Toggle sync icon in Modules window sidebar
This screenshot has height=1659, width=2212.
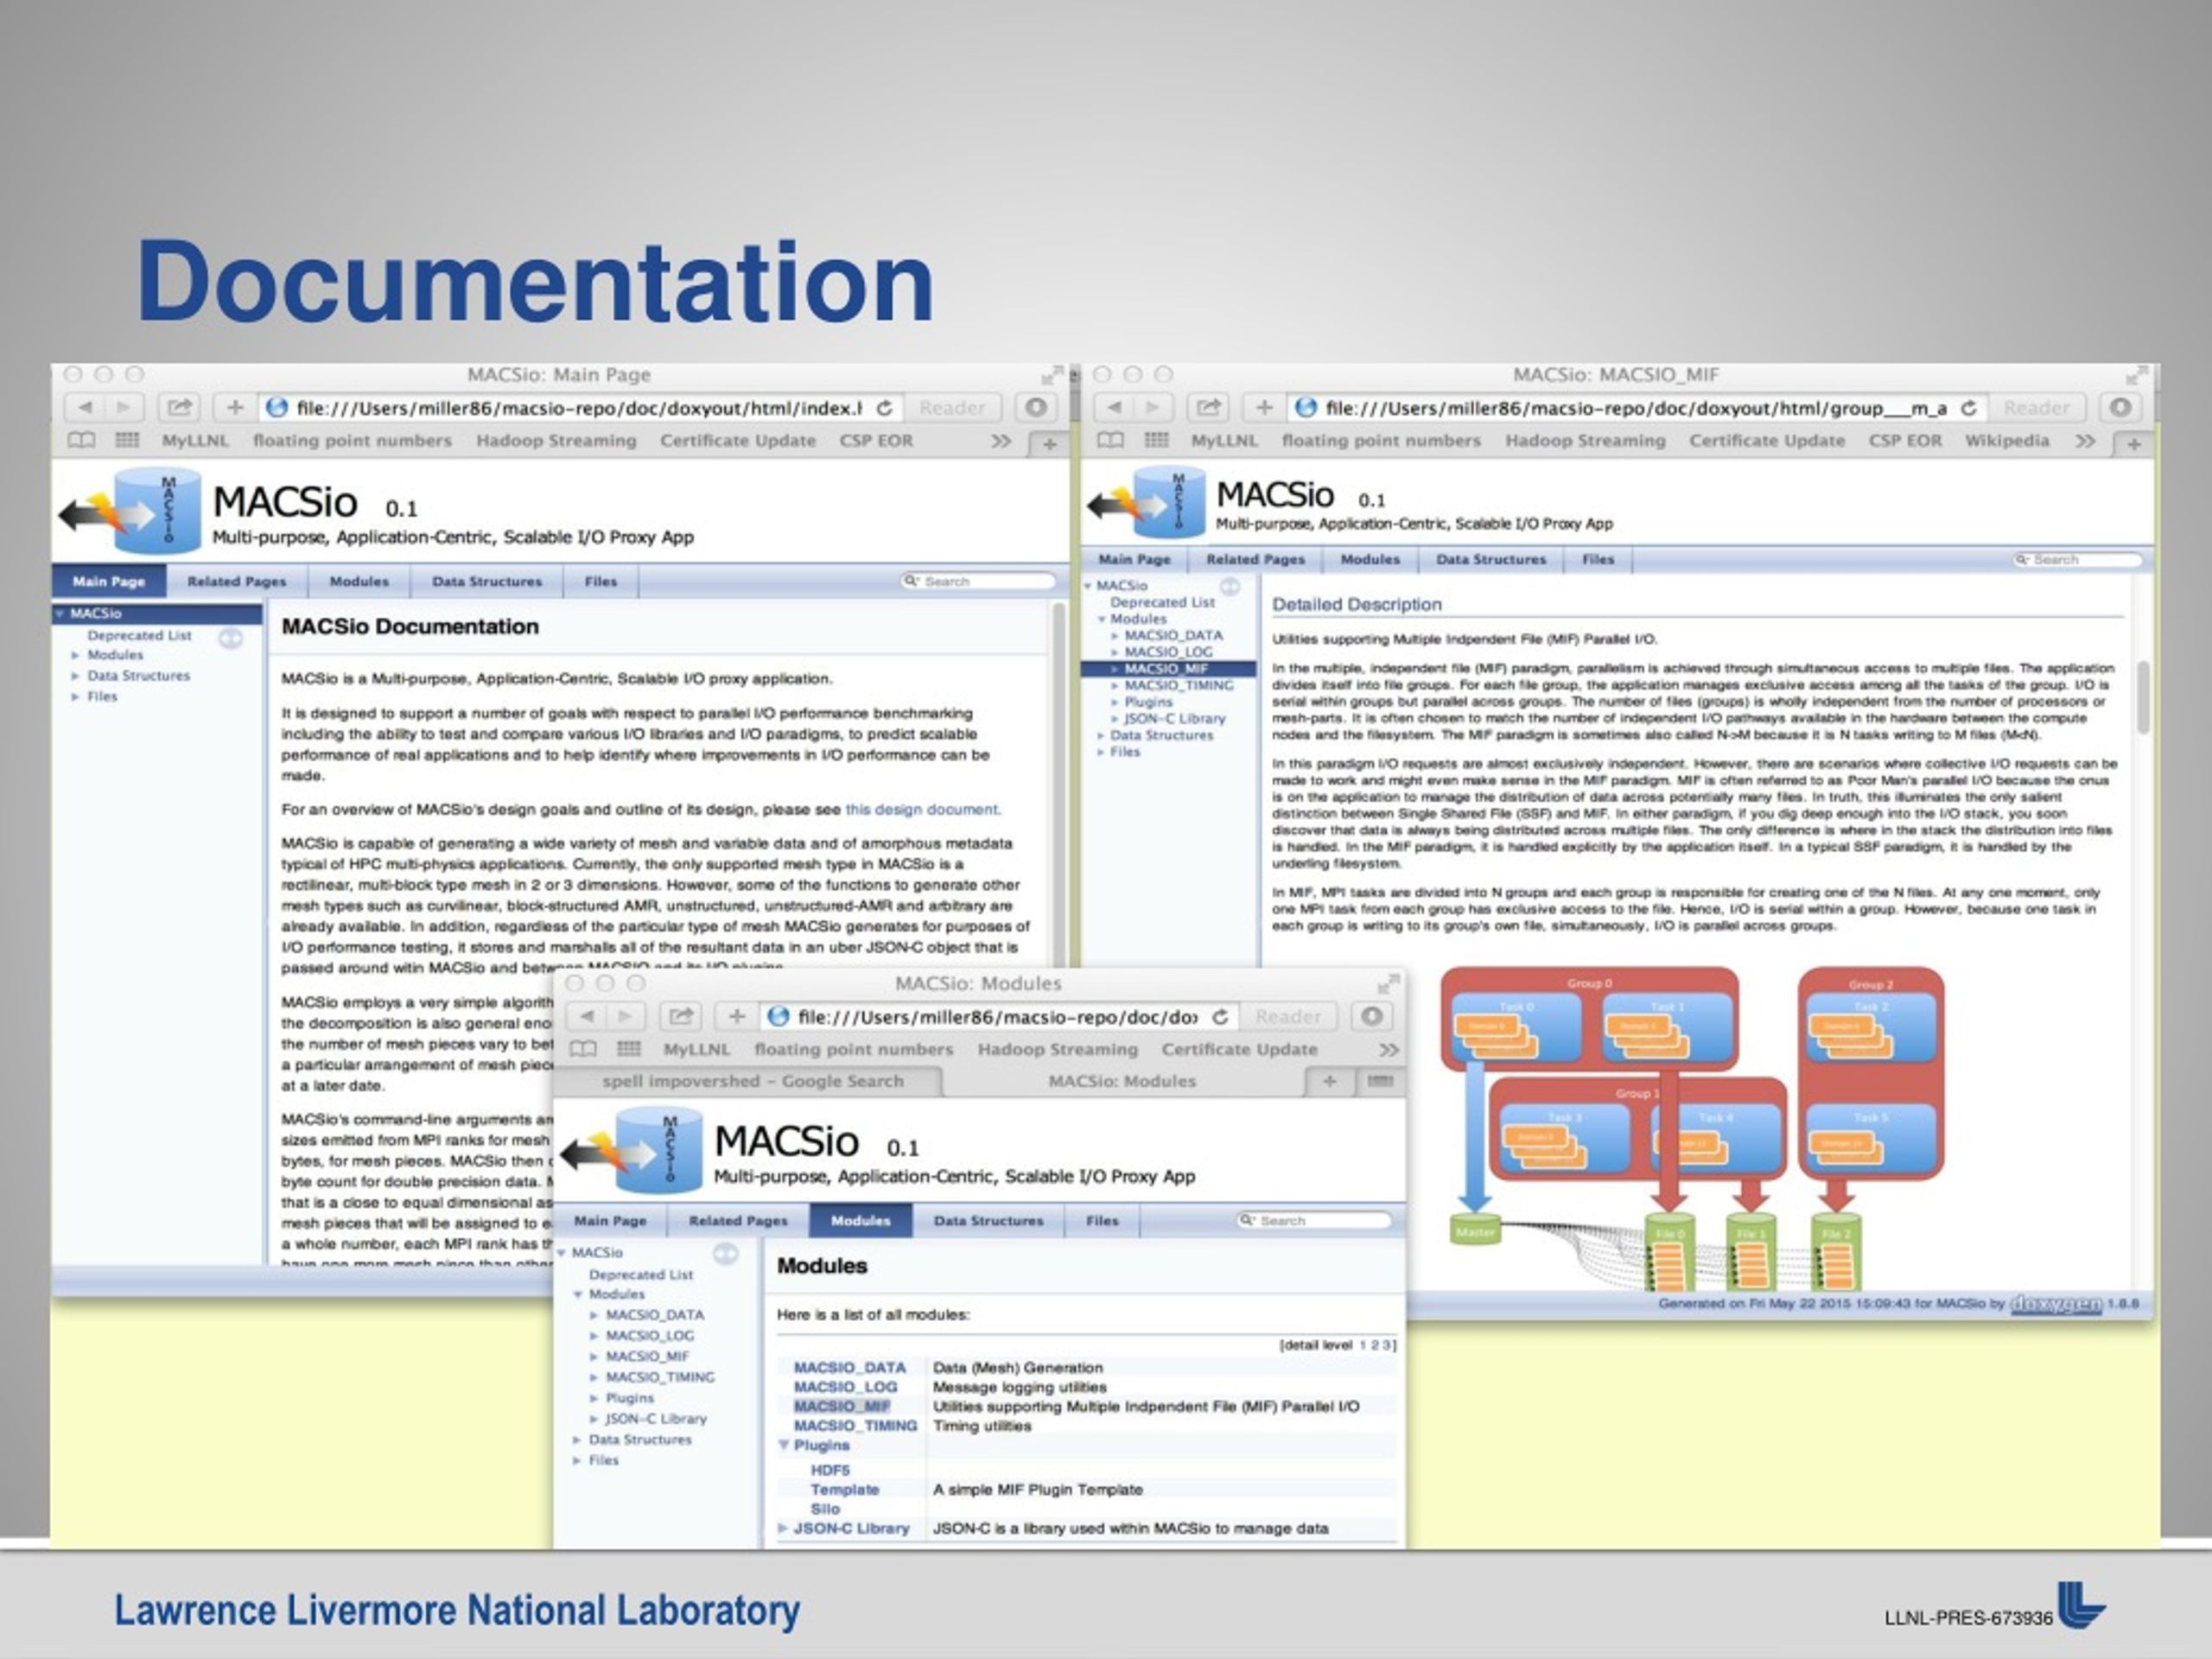[x=726, y=1254]
